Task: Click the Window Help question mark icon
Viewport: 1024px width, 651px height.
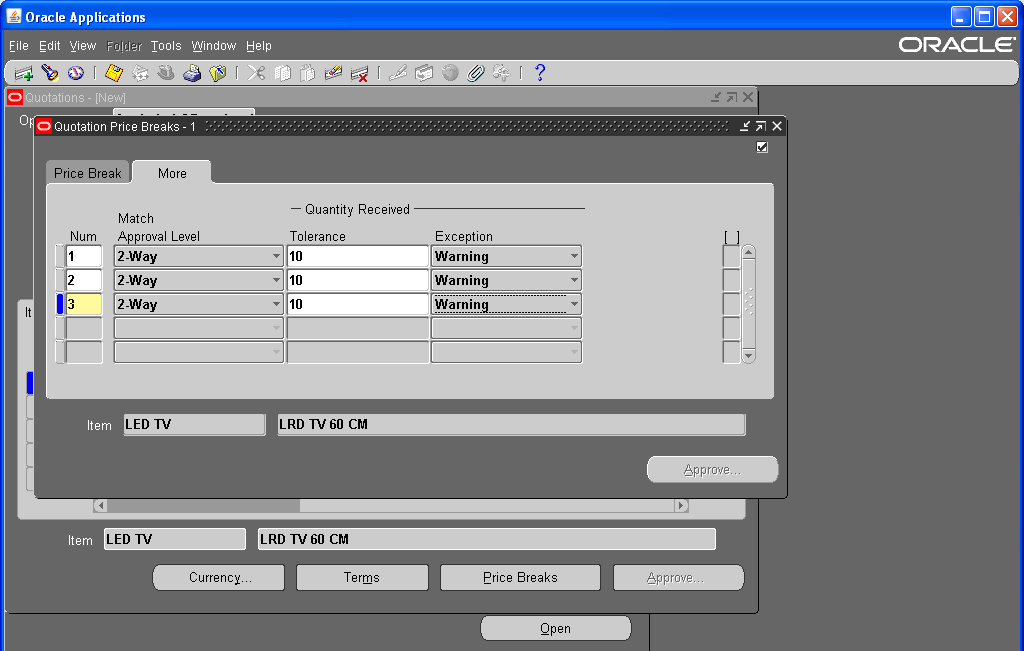Action: (539, 73)
